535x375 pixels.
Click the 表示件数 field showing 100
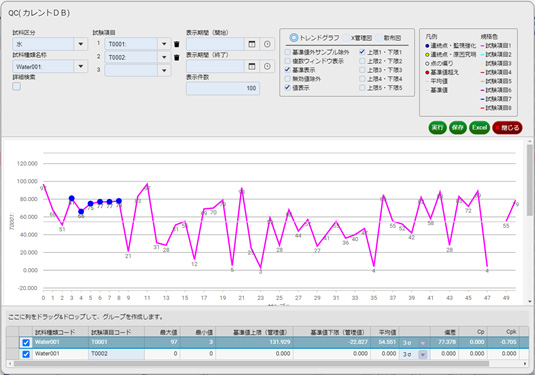[x=223, y=88]
